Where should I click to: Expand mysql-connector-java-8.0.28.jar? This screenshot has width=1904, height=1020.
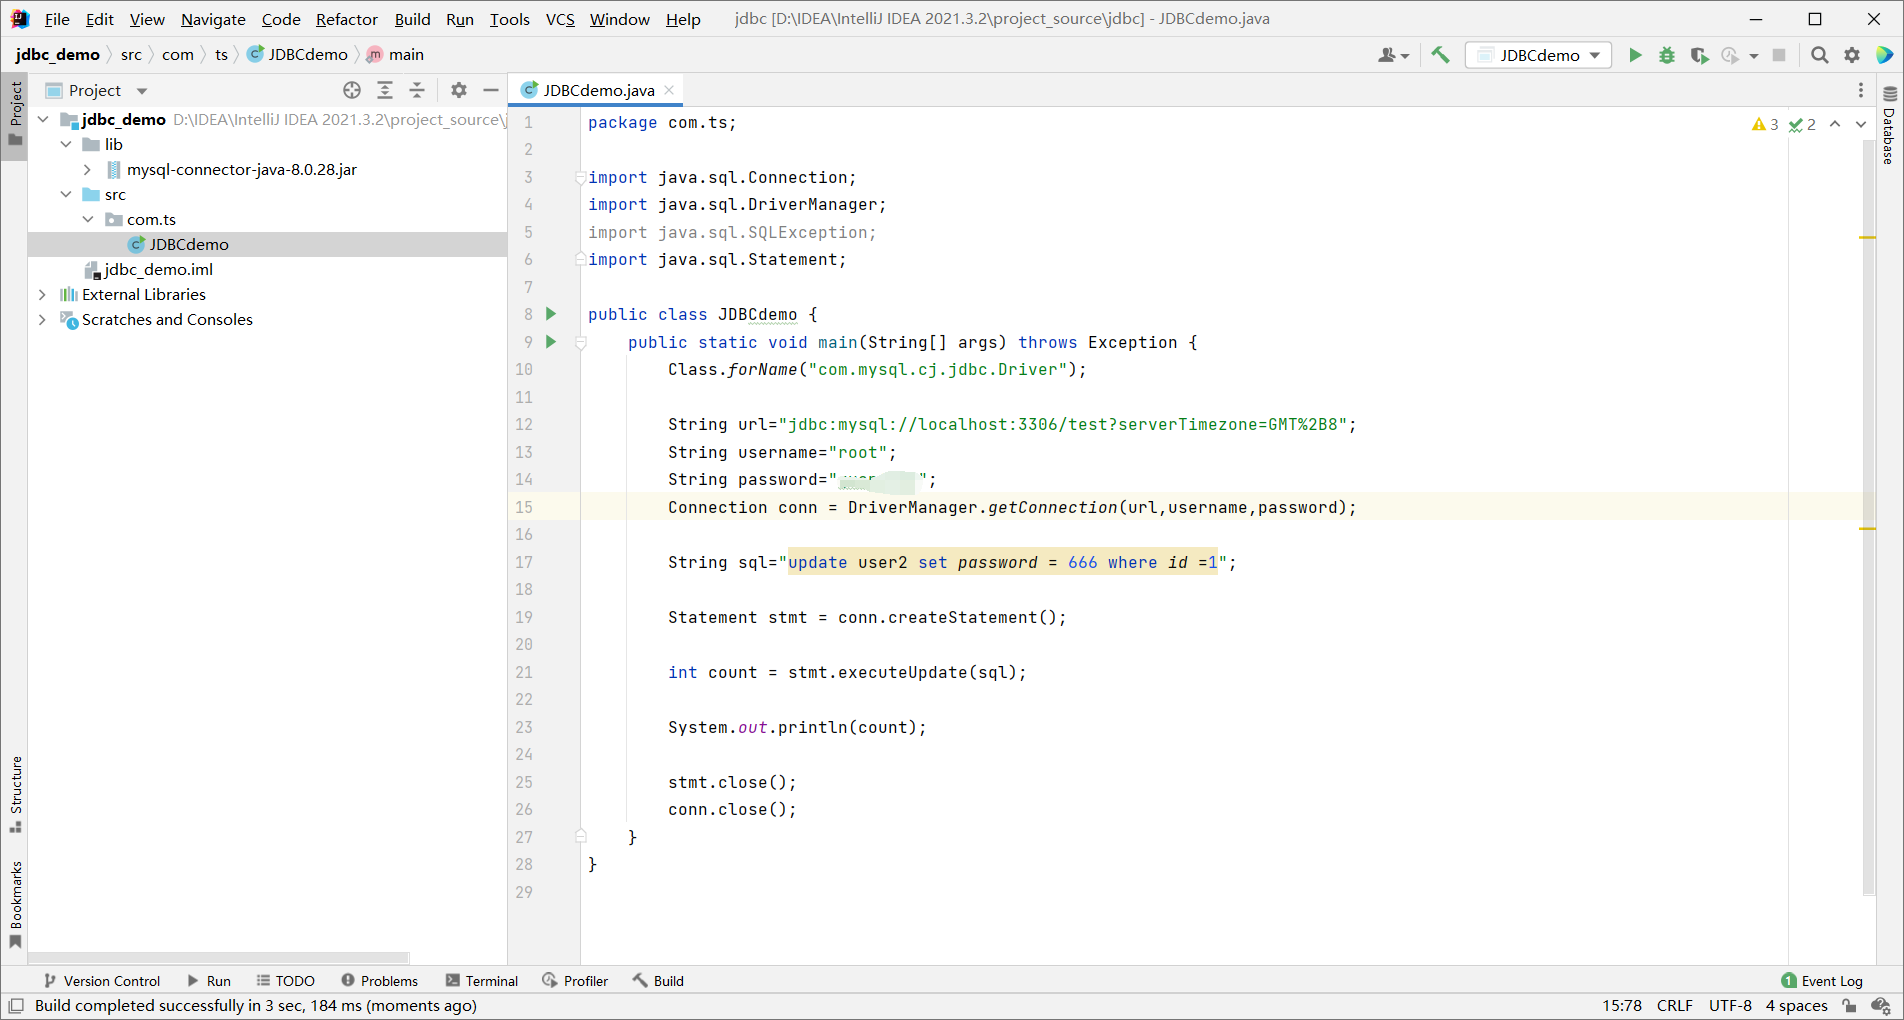click(x=88, y=169)
